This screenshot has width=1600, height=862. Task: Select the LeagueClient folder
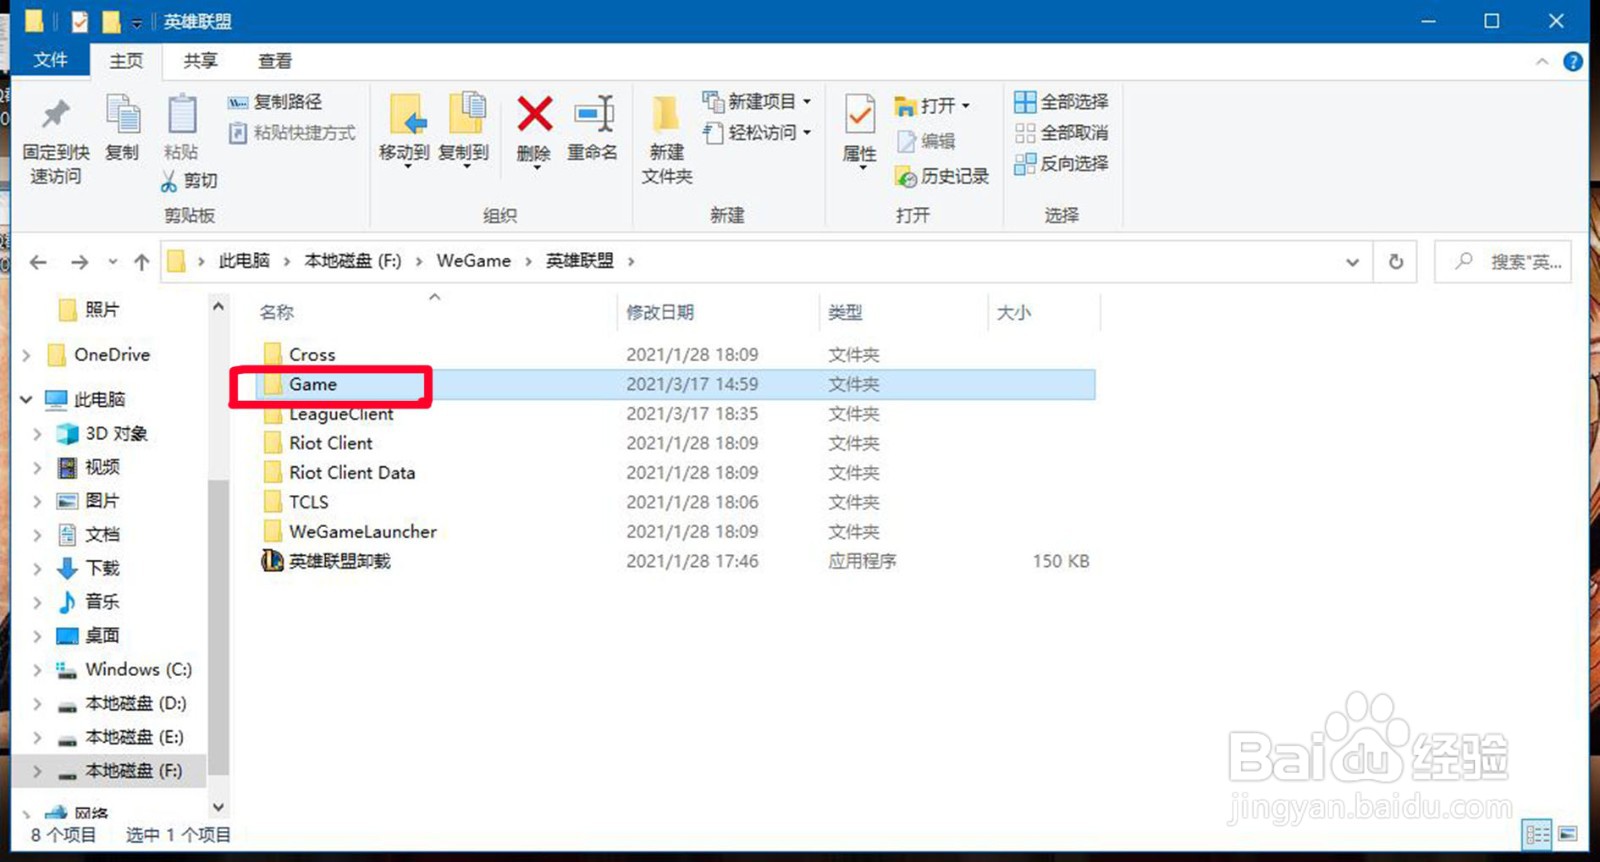click(341, 414)
